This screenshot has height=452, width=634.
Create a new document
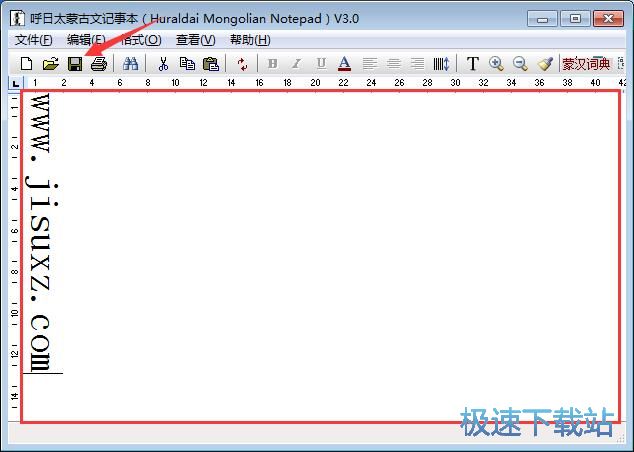click(27, 64)
